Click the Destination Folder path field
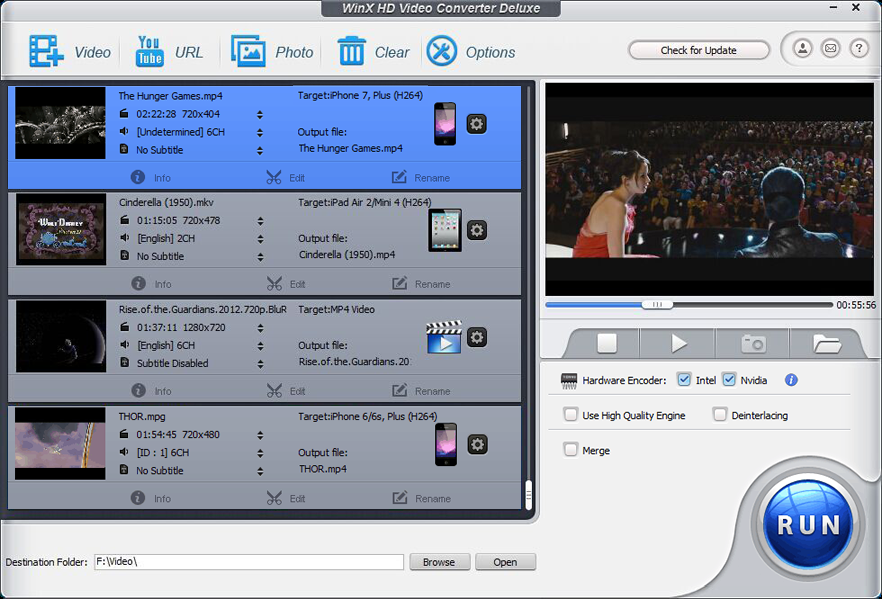Screen dimensions: 882x599 coord(249,562)
